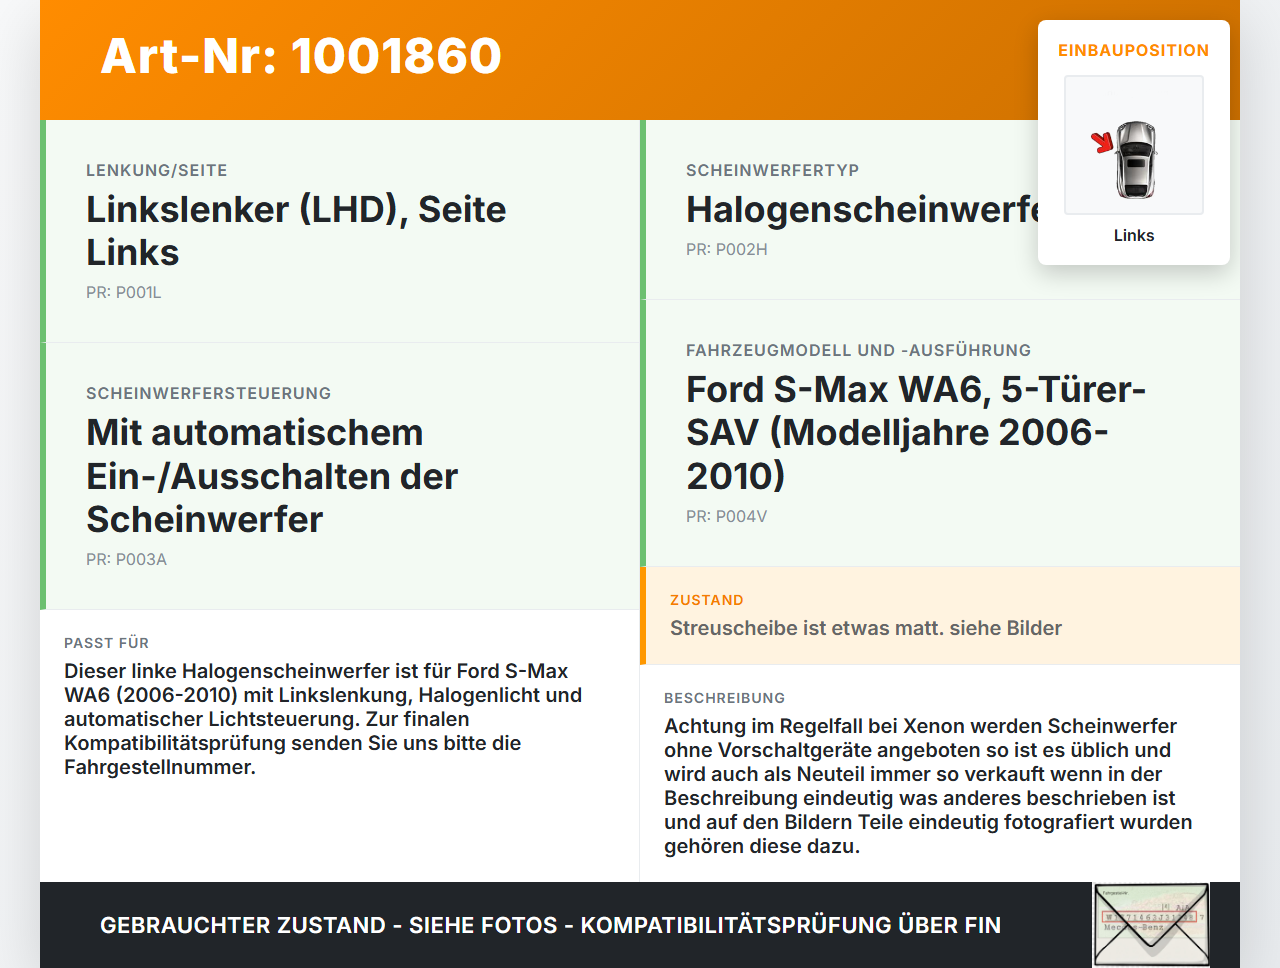Select the Links label under the car image

tap(1133, 235)
